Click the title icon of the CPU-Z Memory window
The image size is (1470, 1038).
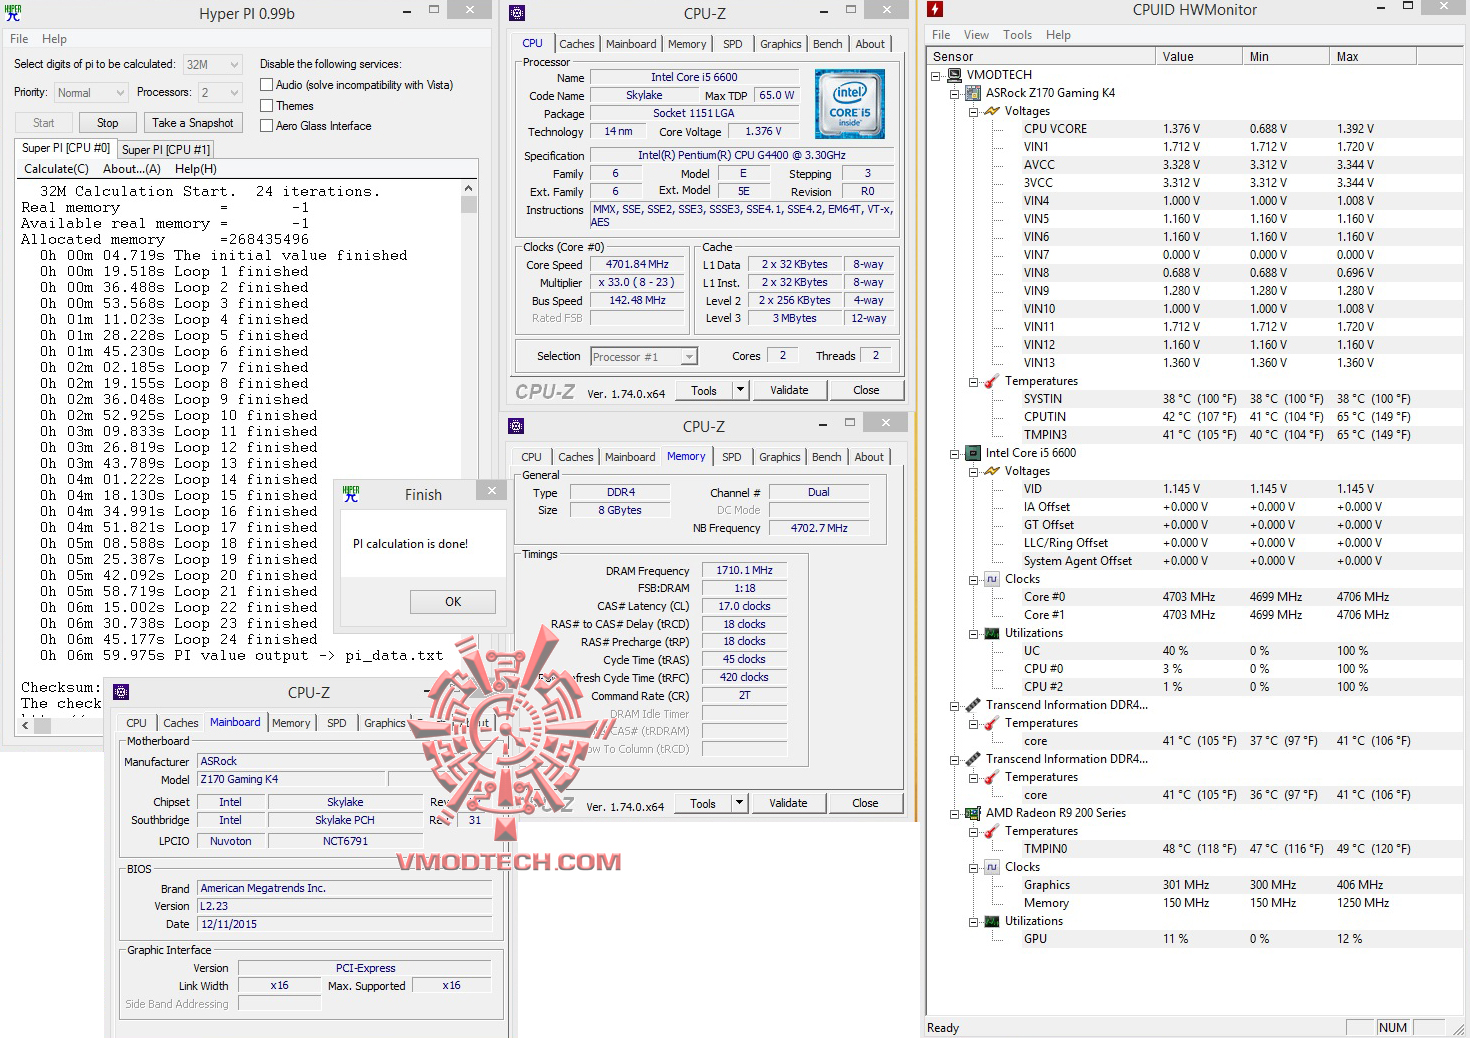(x=516, y=426)
